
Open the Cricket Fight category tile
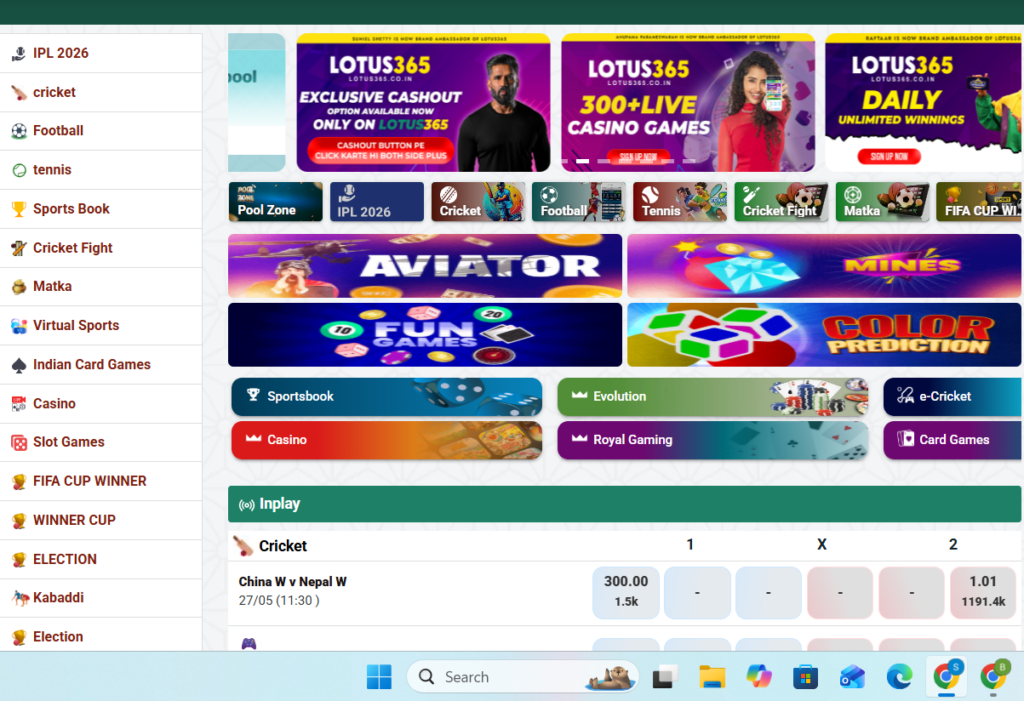click(781, 202)
